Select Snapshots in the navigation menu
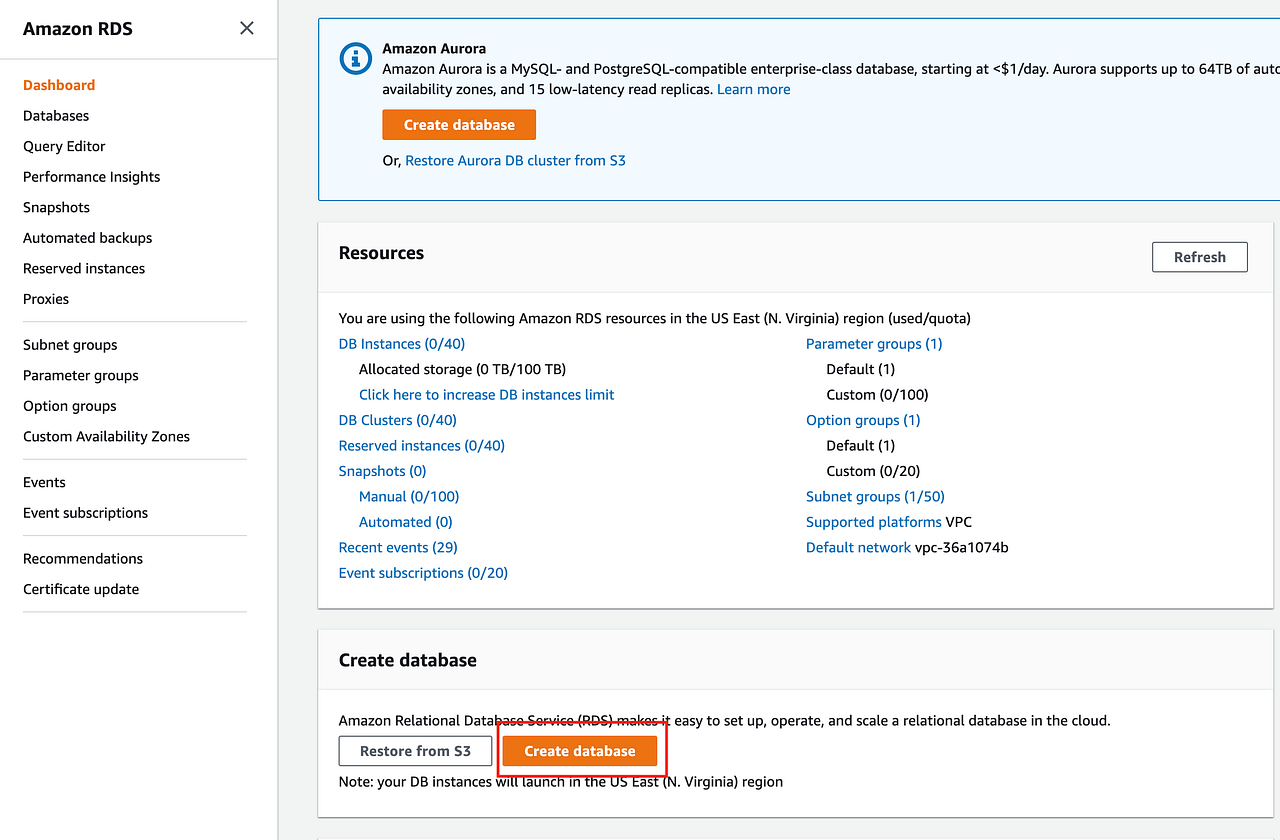 [x=56, y=207]
